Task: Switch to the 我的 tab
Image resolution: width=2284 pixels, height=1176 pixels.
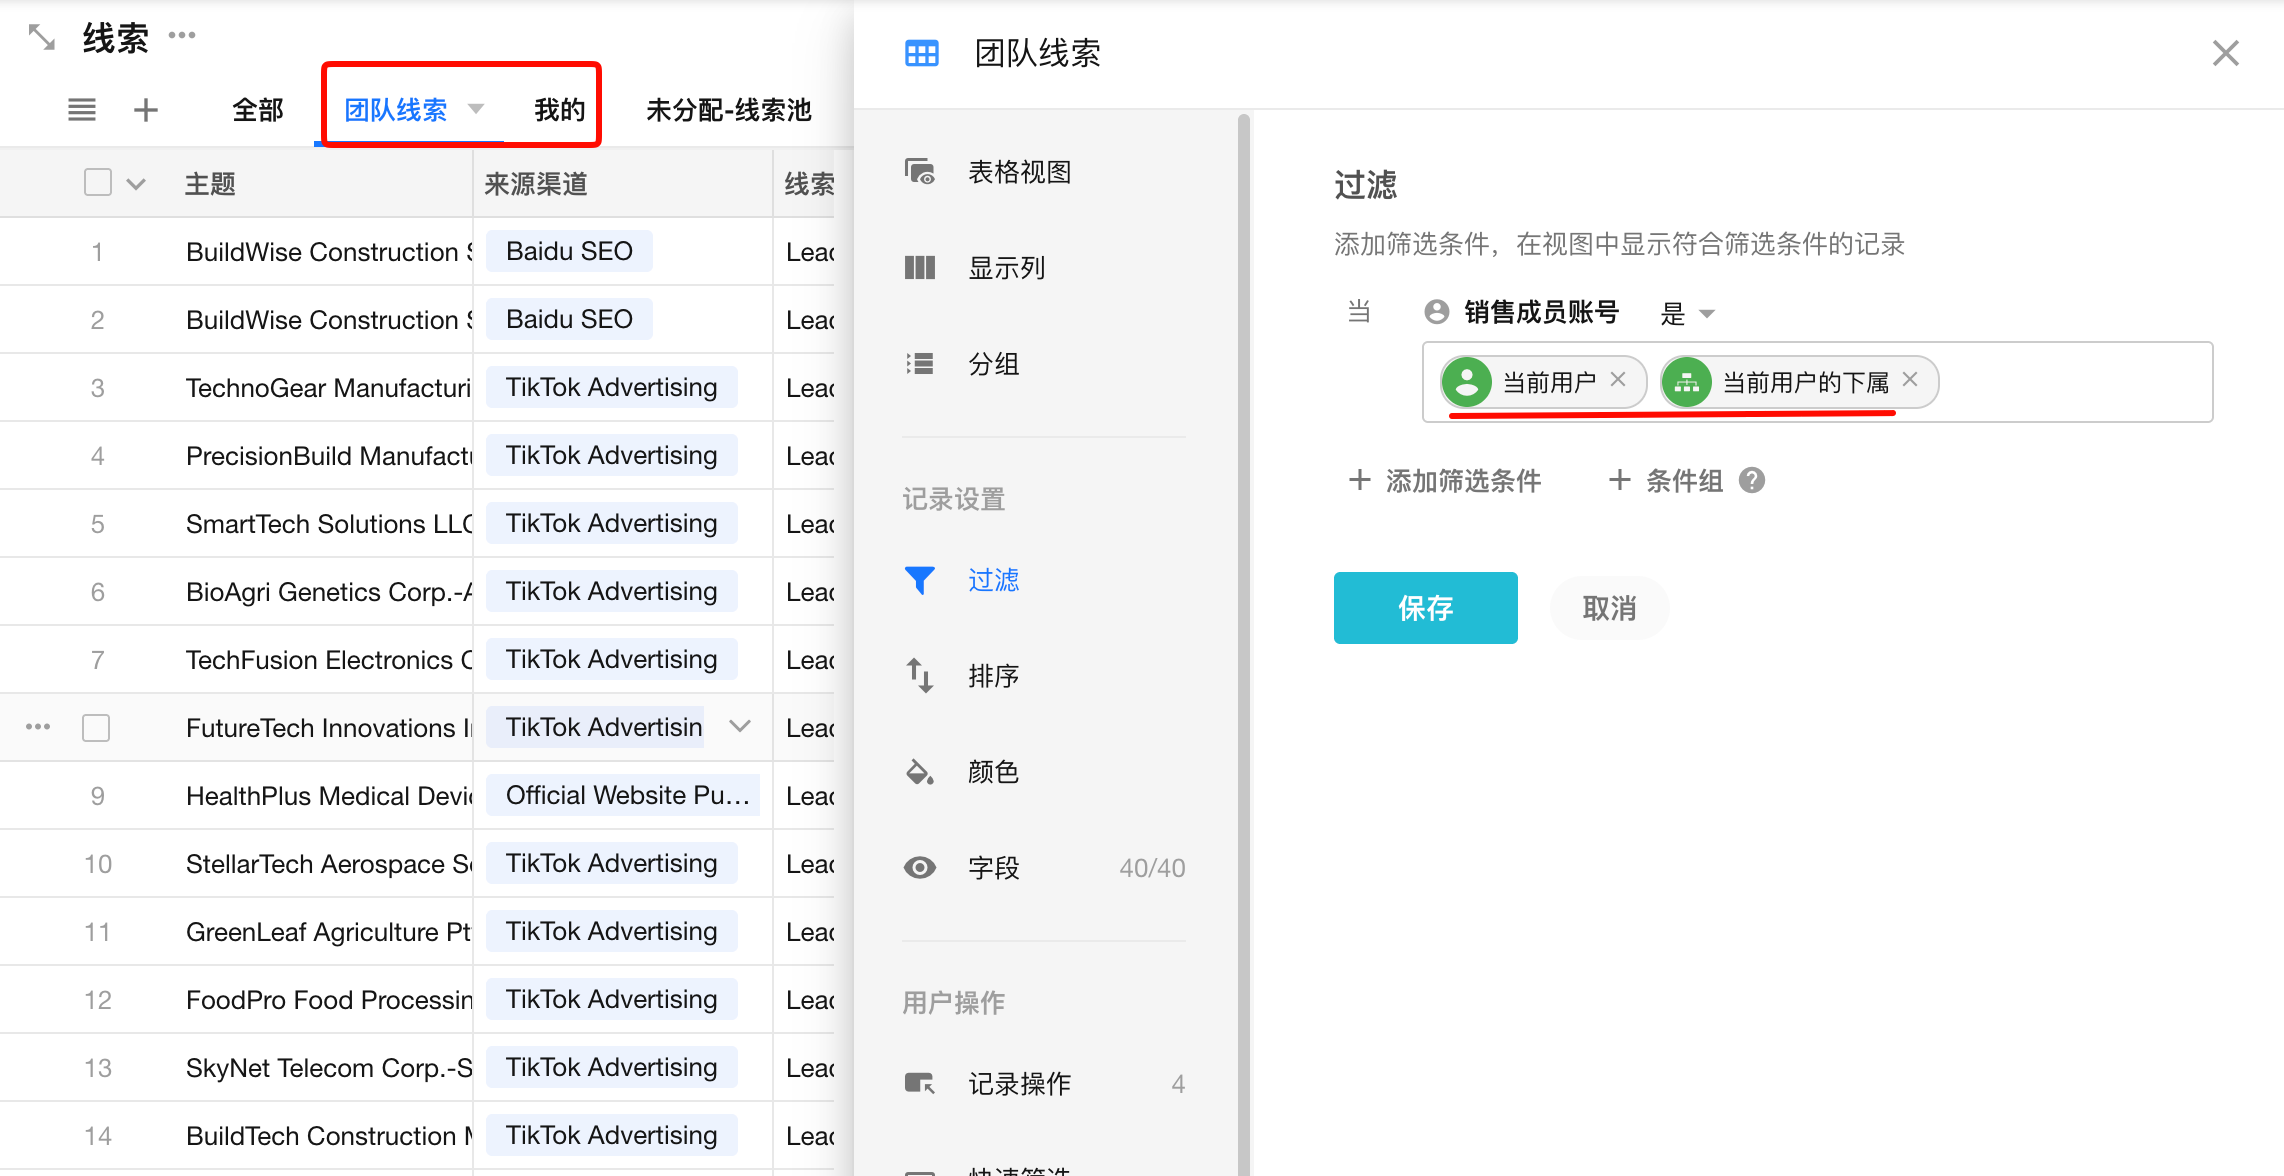Action: coord(559,110)
